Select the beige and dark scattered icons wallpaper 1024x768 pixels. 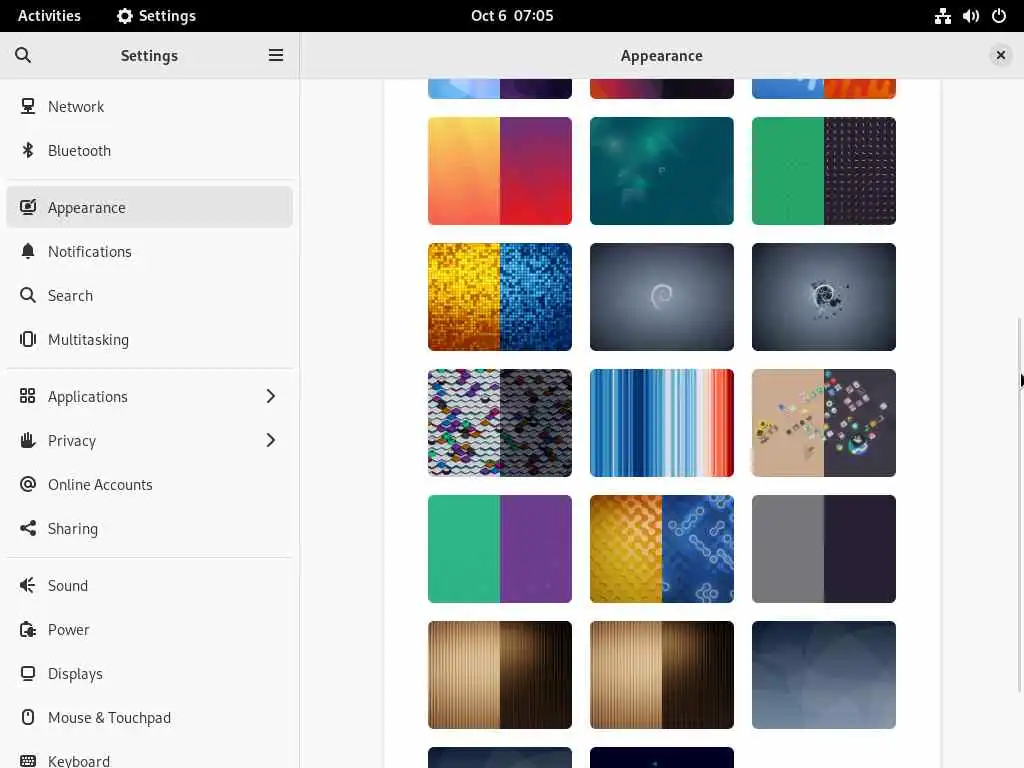pyautogui.click(x=824, y=423)
